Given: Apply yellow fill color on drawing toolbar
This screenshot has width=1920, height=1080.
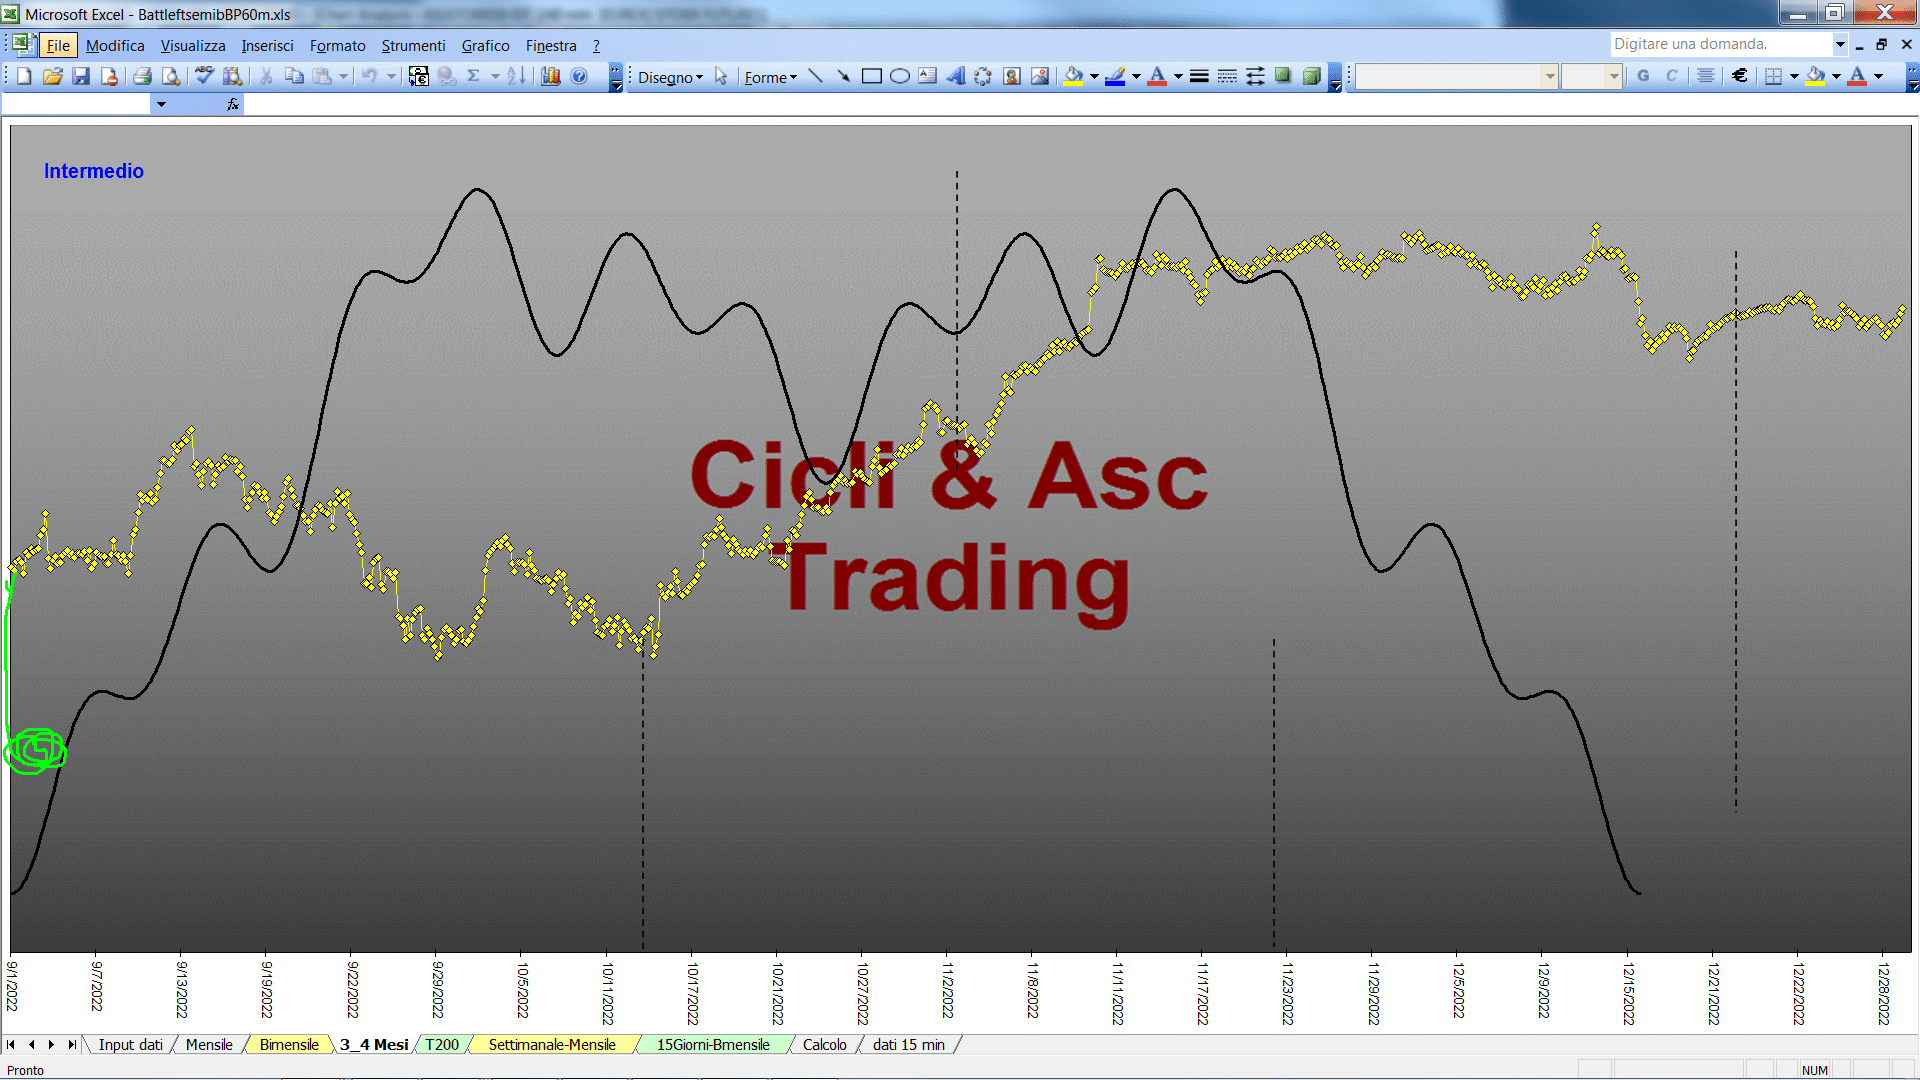Looking at the screenshot, I should 1073,76.
